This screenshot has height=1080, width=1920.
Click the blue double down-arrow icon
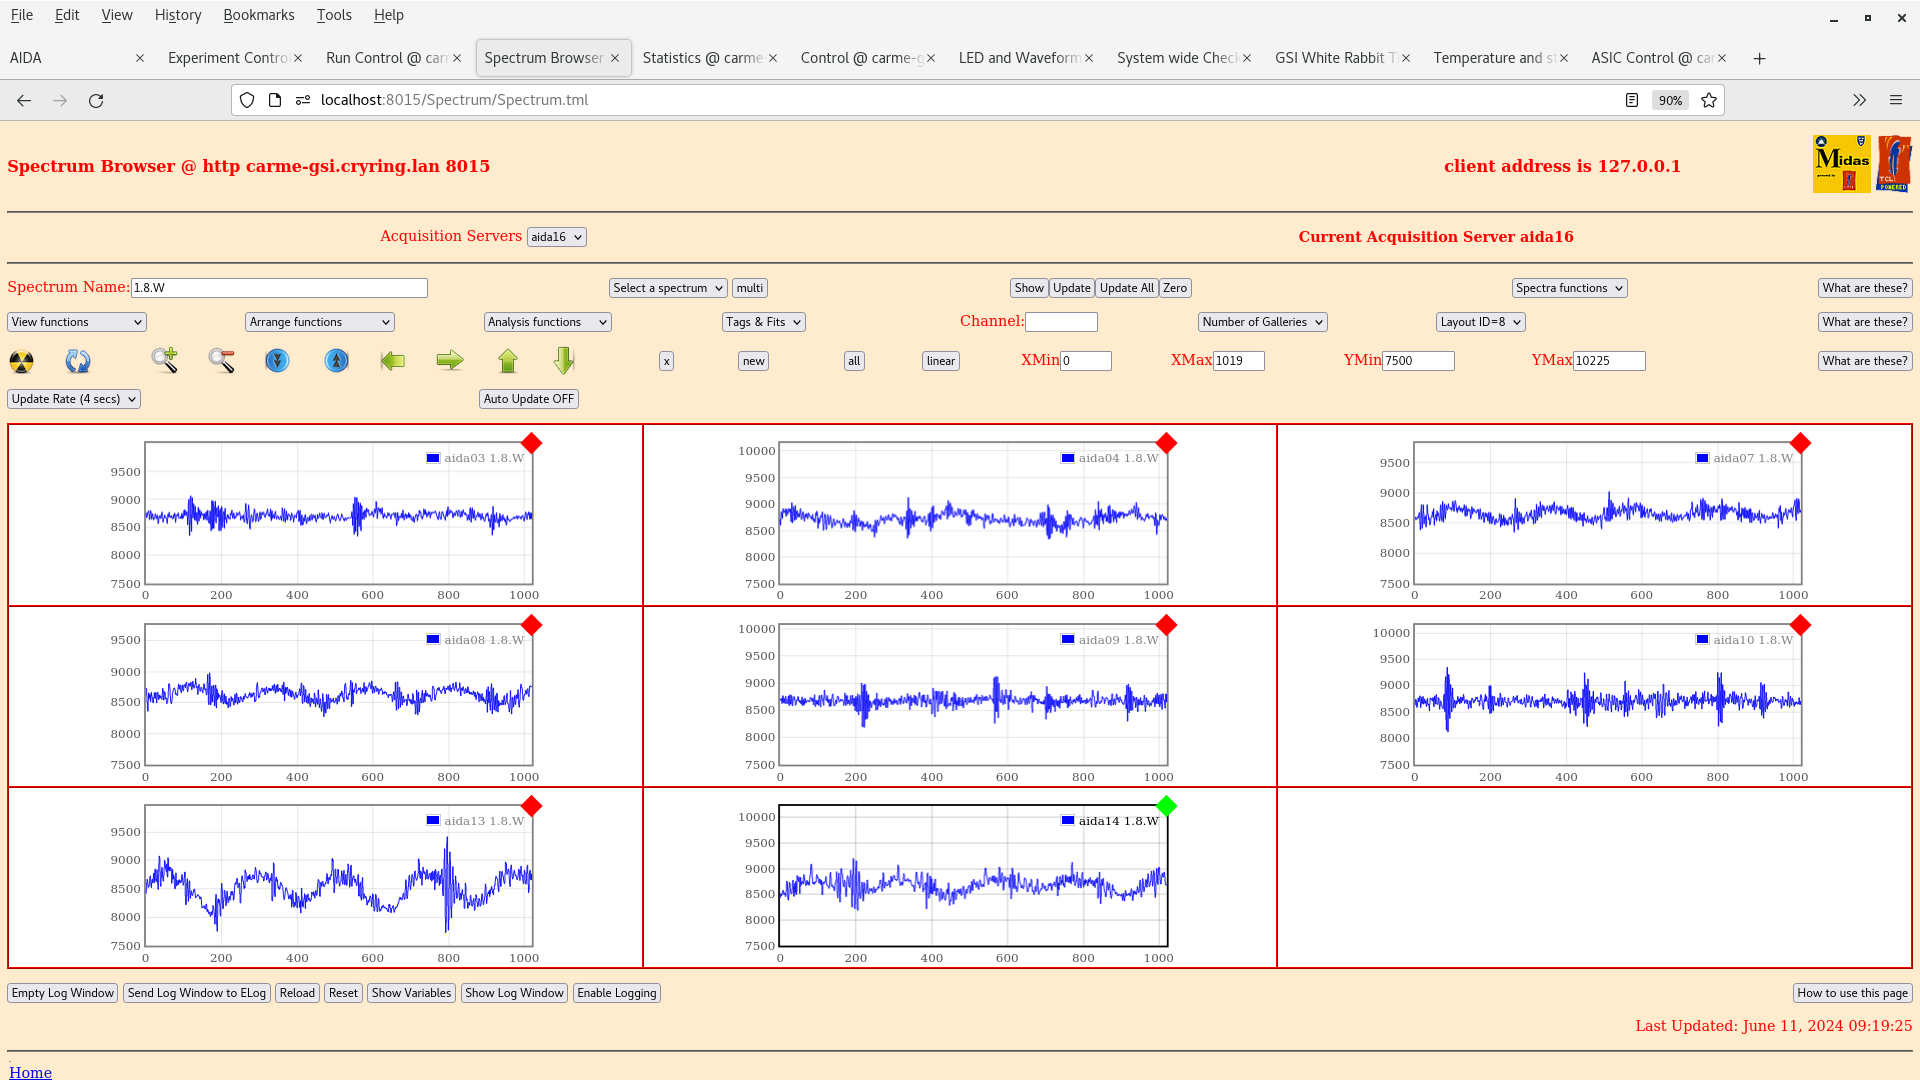pos(277,360)
